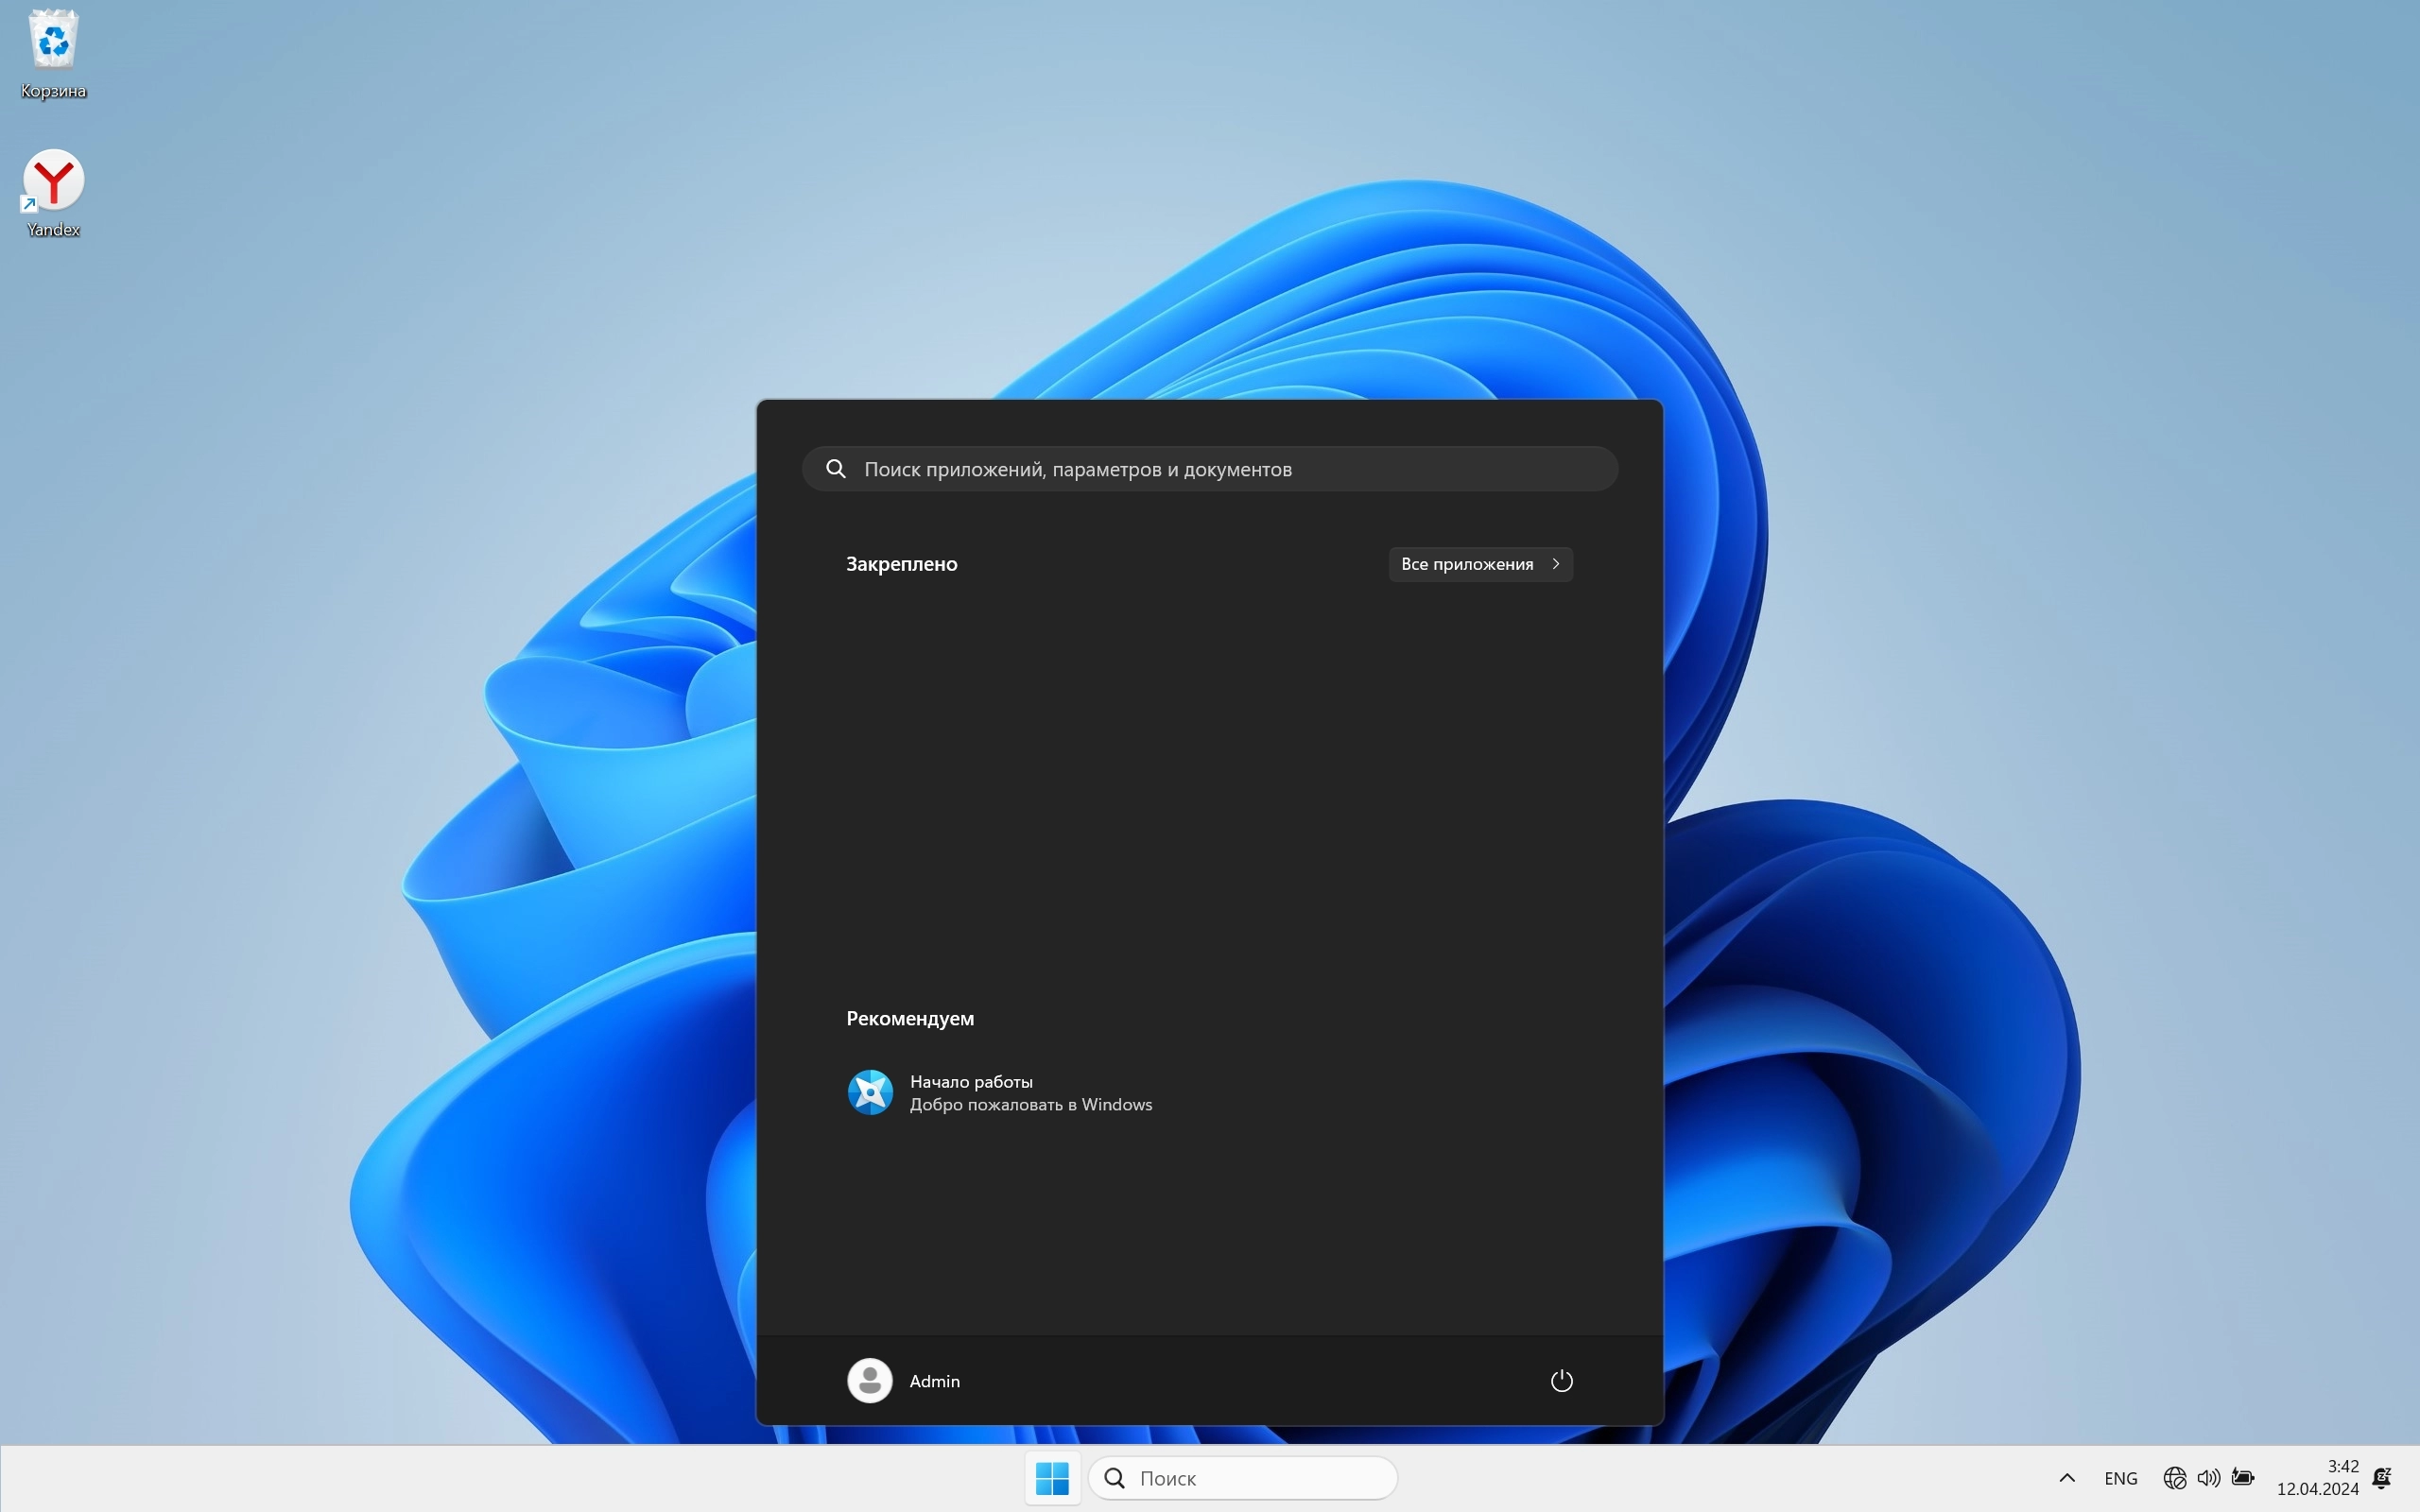Click the Admin account name

934,1381
